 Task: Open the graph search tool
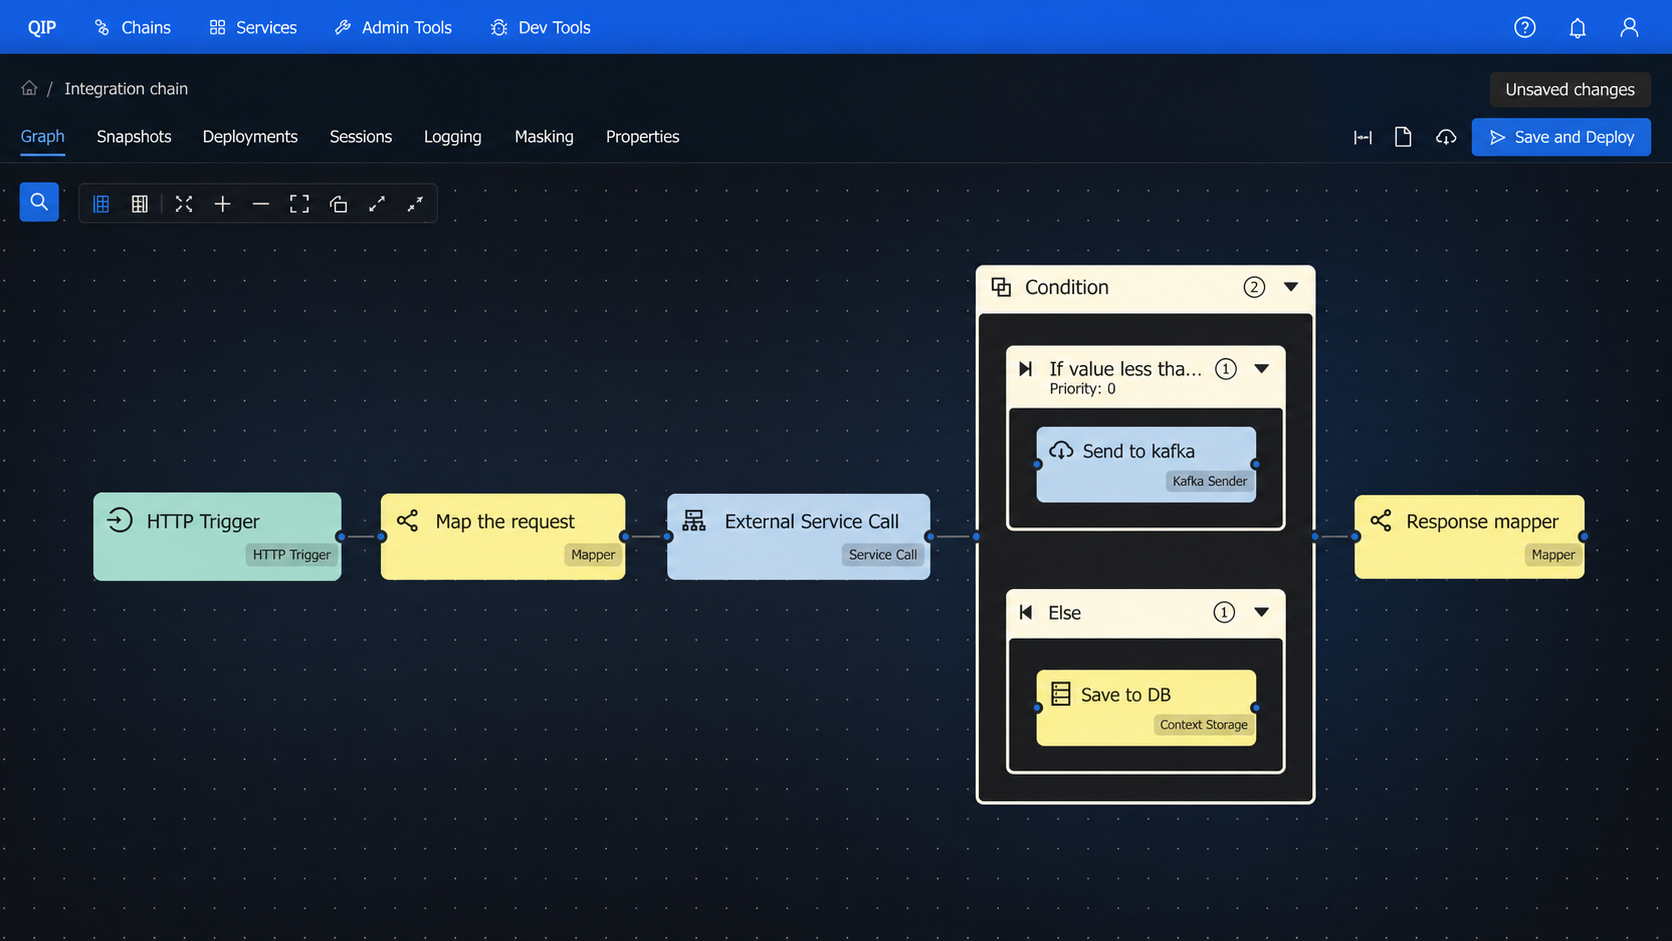pyautogui.click(x=39, y=202)
